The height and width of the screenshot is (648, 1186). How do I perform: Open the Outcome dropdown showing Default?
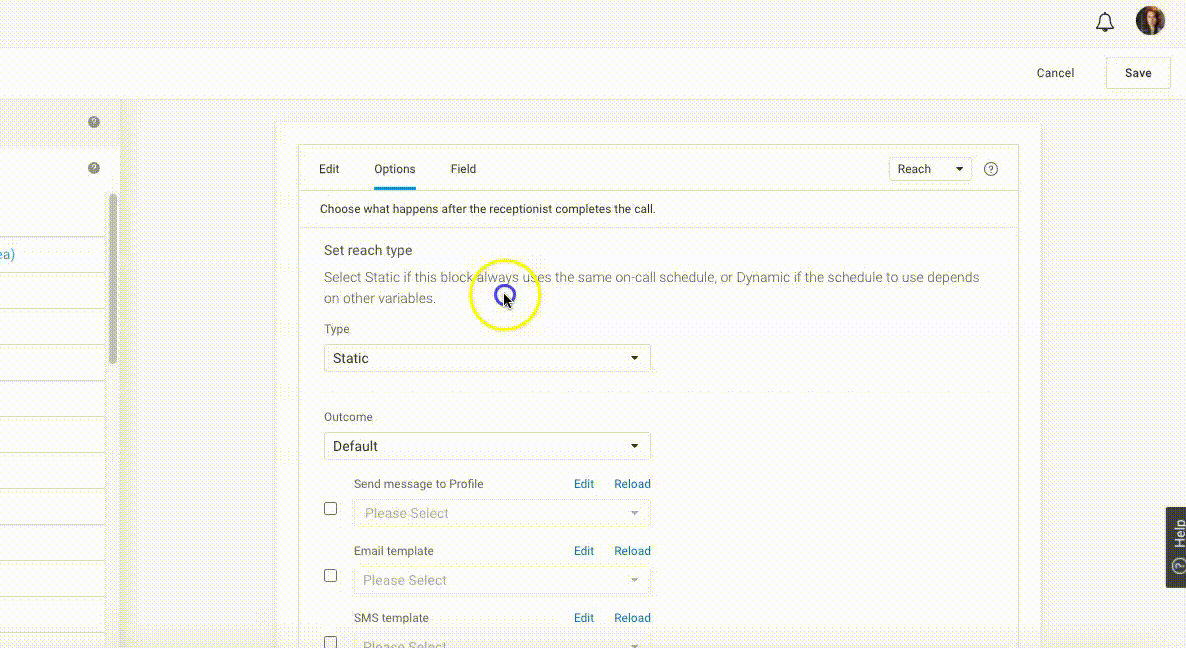pos(487,446)
